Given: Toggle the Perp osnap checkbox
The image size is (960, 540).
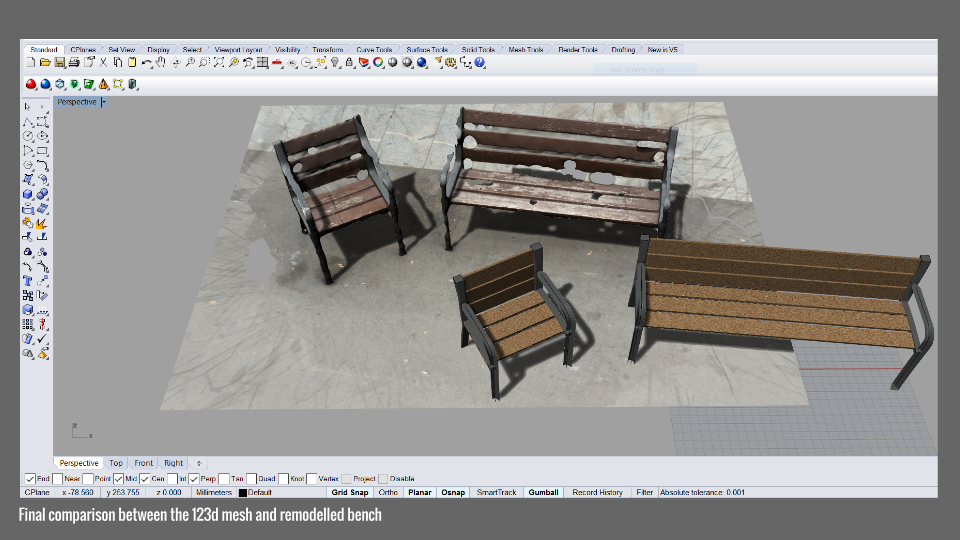Looking at the screenshot, I should click(195, 479).
